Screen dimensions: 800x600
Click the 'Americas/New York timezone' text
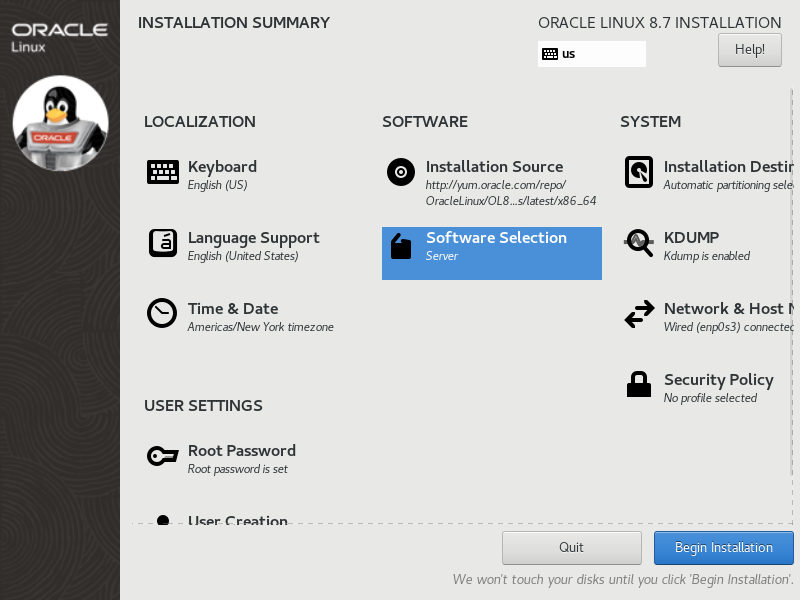coord(261,327)
